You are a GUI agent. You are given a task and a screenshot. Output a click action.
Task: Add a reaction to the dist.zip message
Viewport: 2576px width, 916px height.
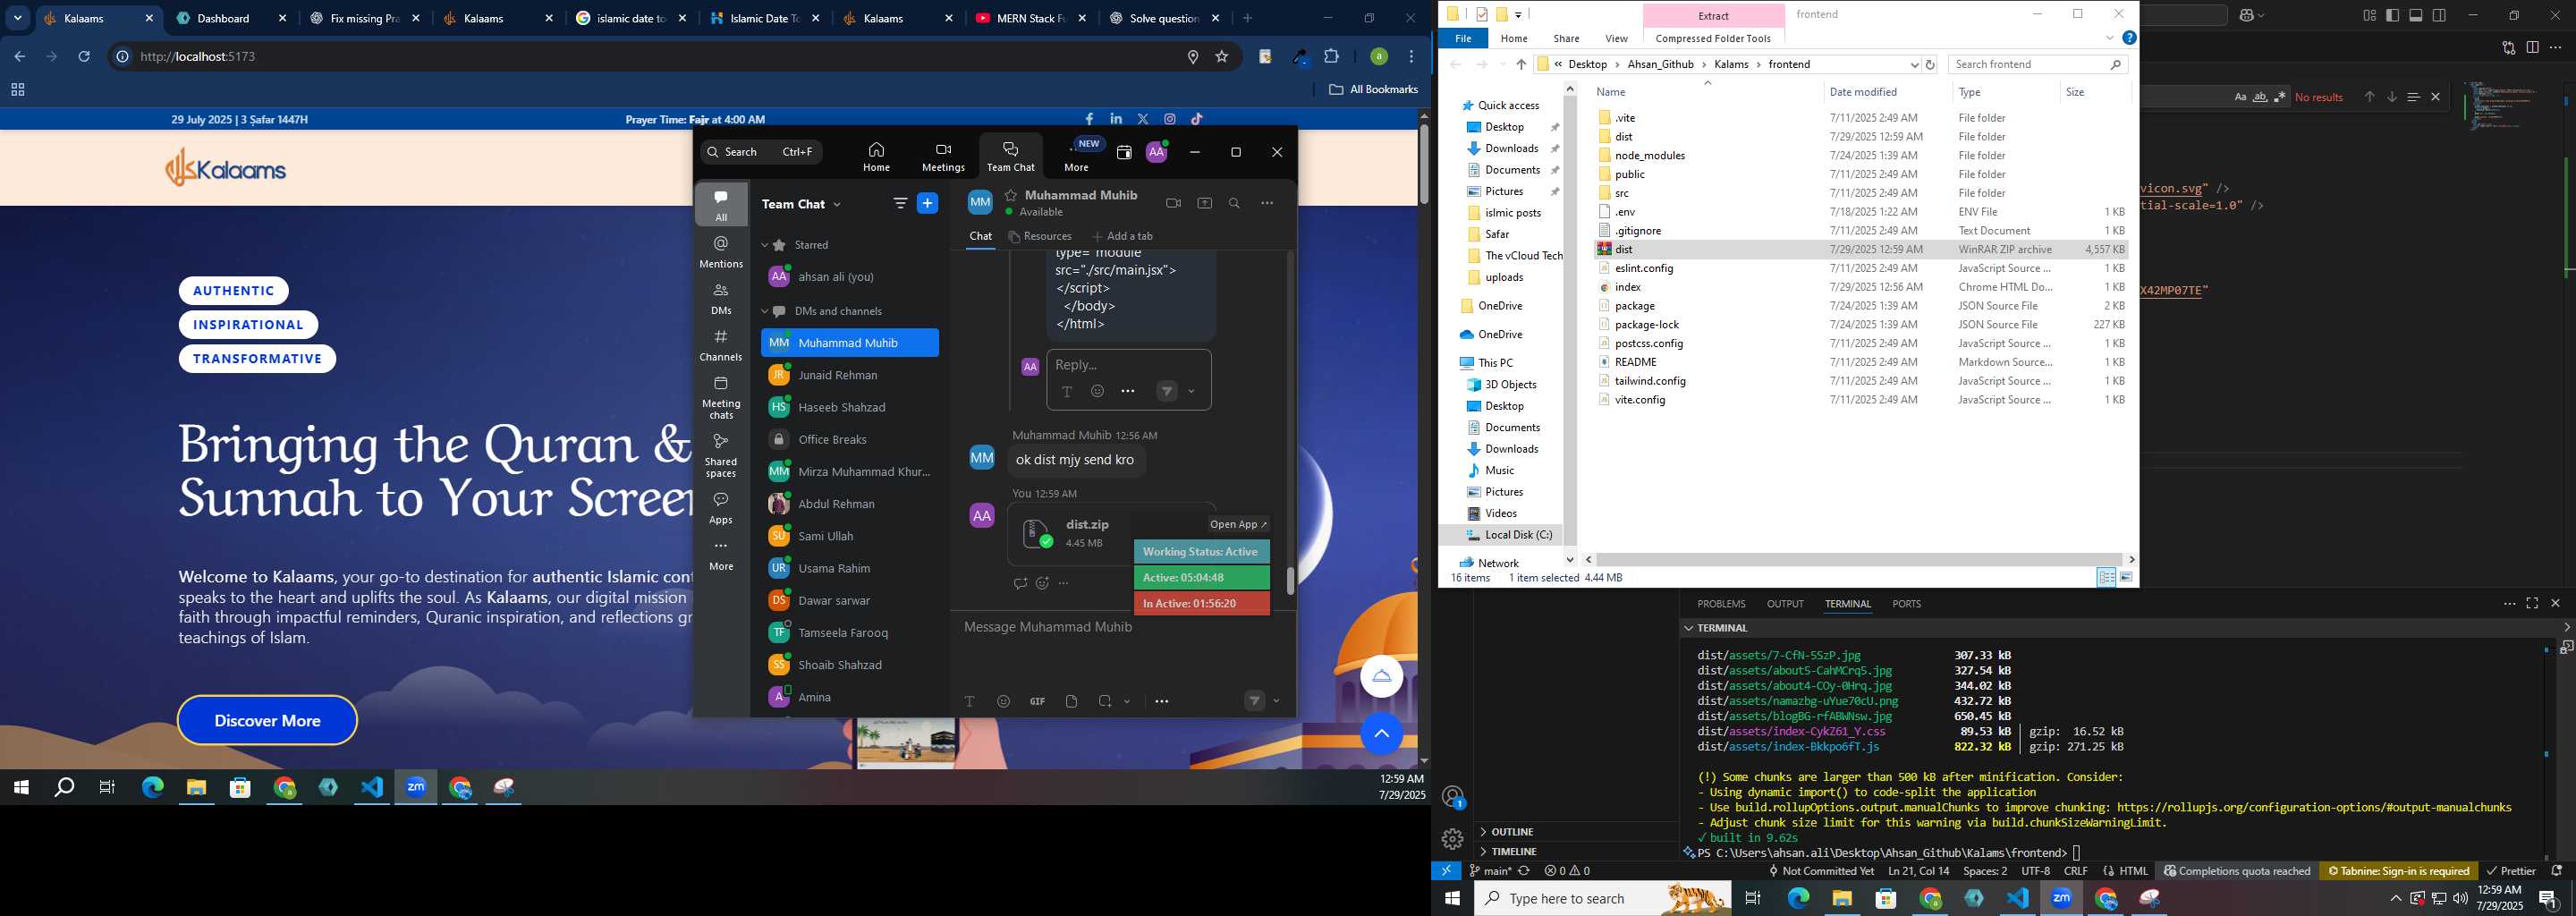[1042, 583]
